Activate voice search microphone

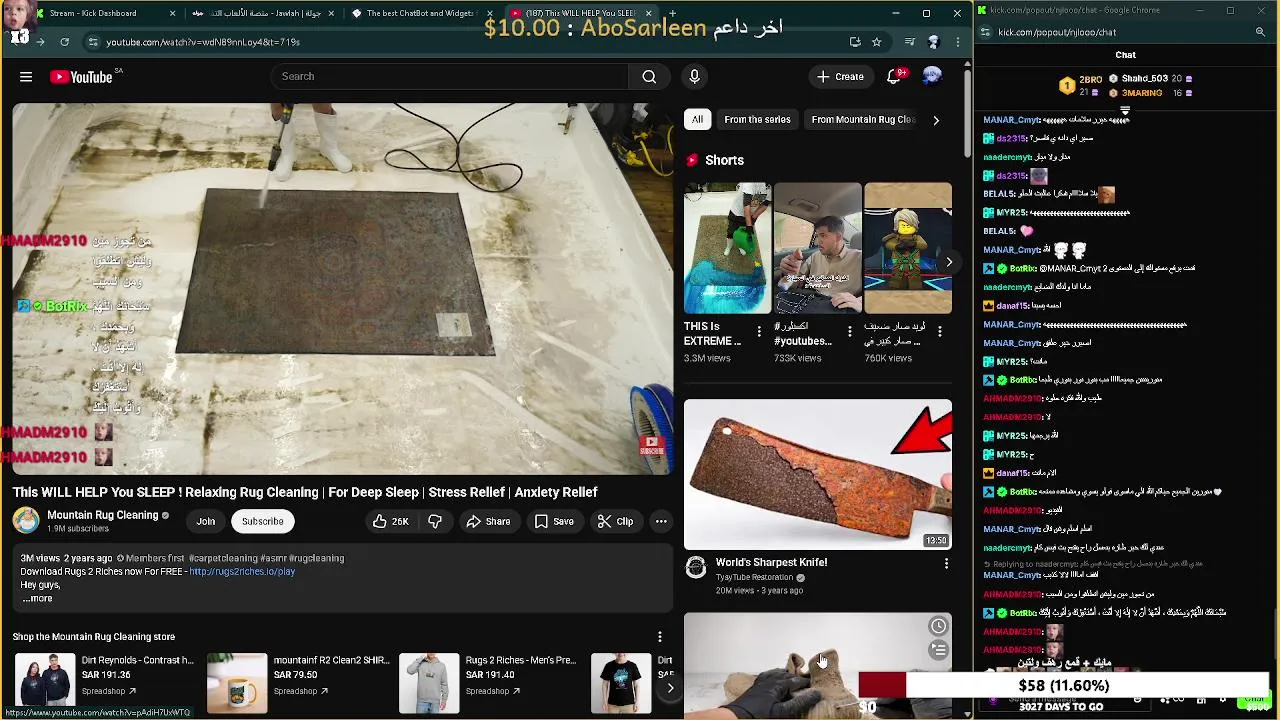[x=694, y=76]
